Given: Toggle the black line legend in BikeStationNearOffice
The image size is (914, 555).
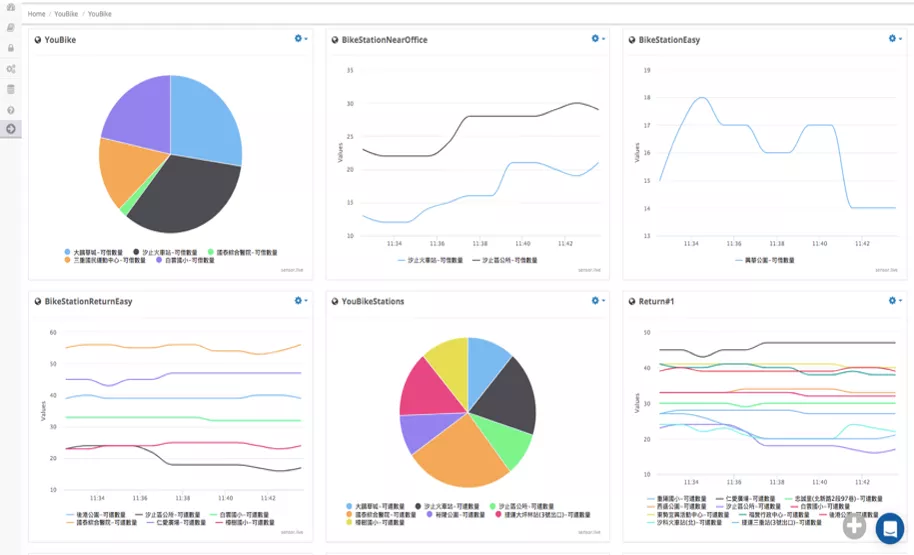Looking at the screenshot, I should click(505, 260).
